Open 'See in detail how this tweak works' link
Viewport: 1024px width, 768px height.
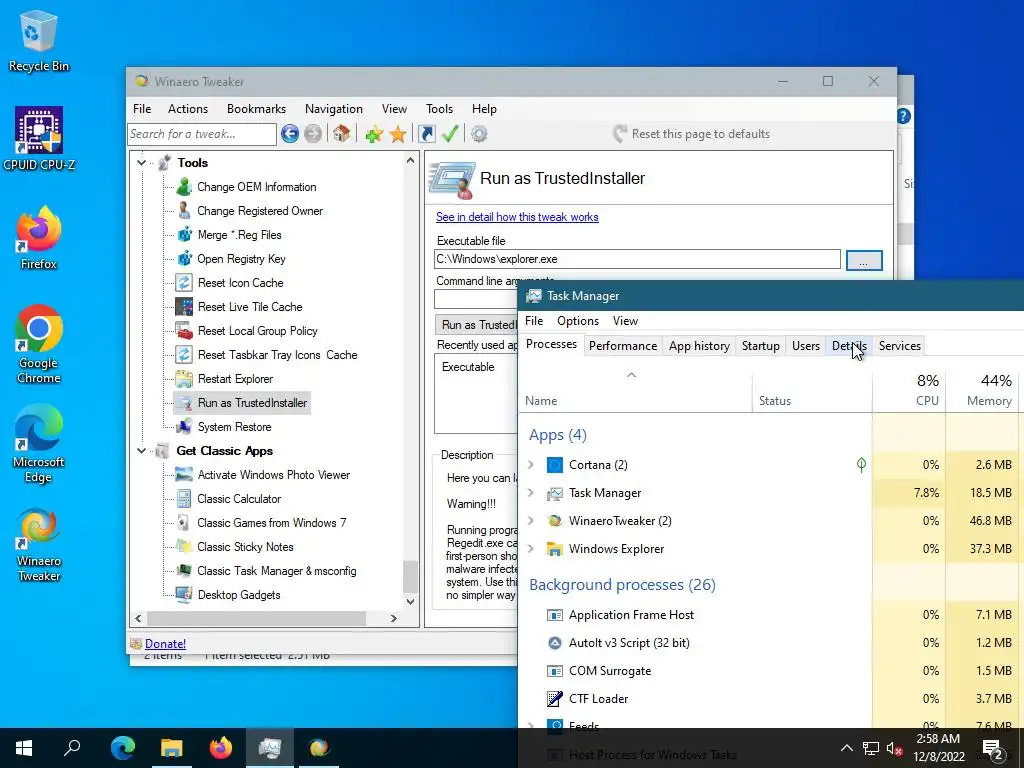(517, 217)
